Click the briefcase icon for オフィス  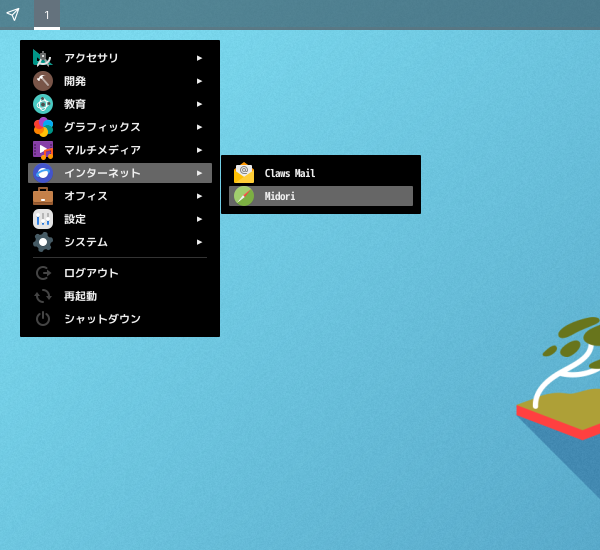point(43,196)
